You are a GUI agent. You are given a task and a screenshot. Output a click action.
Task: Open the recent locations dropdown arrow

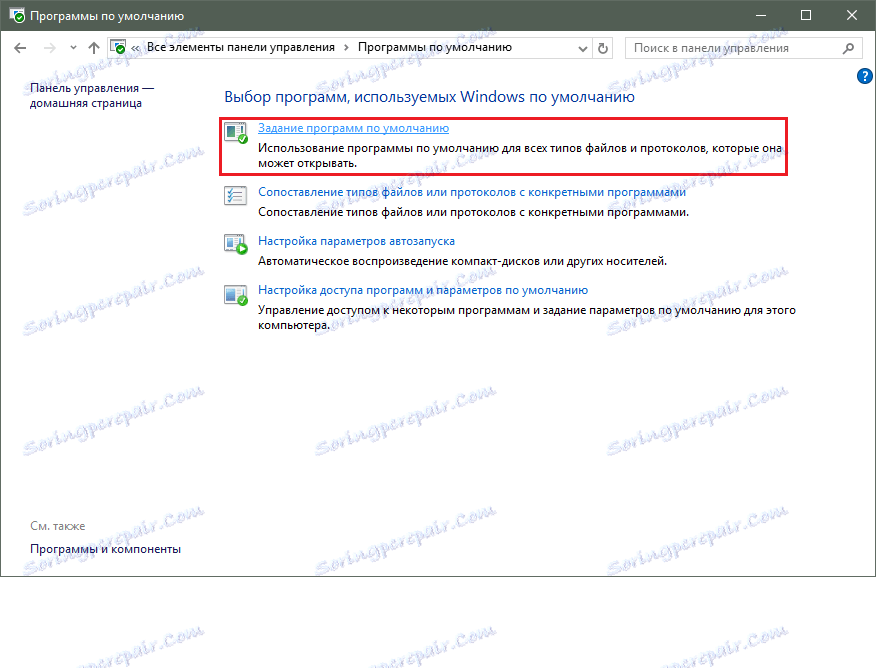(x=73, y=48)
